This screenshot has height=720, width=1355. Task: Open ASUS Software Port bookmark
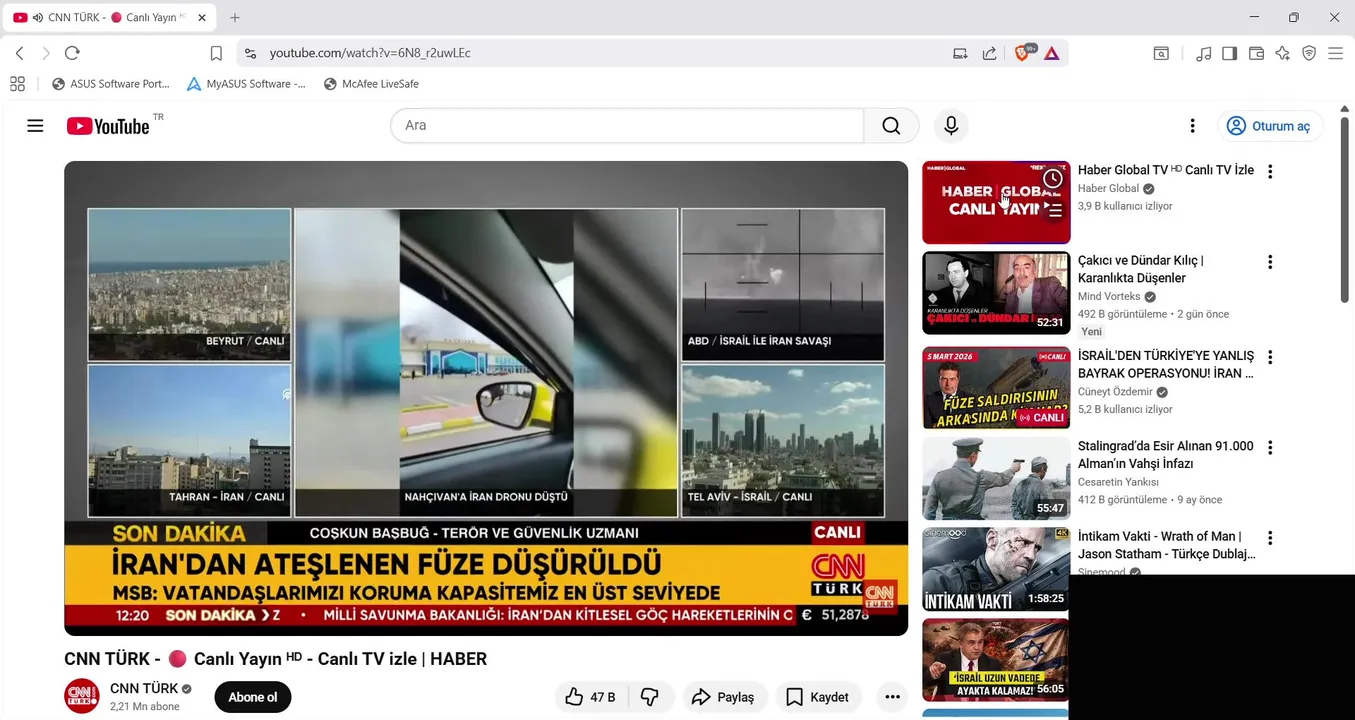pos(111,84)
